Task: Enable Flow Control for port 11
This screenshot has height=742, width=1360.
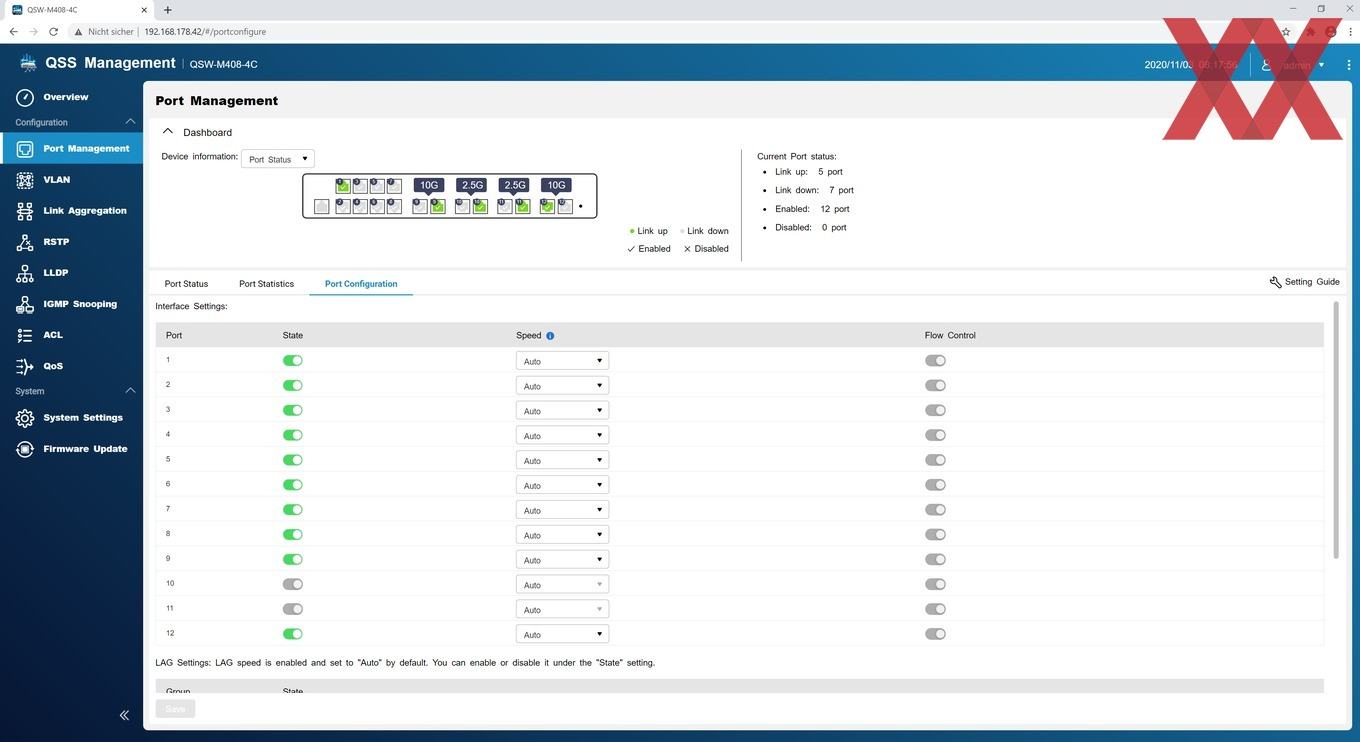Action: click(x=935, y=609)
